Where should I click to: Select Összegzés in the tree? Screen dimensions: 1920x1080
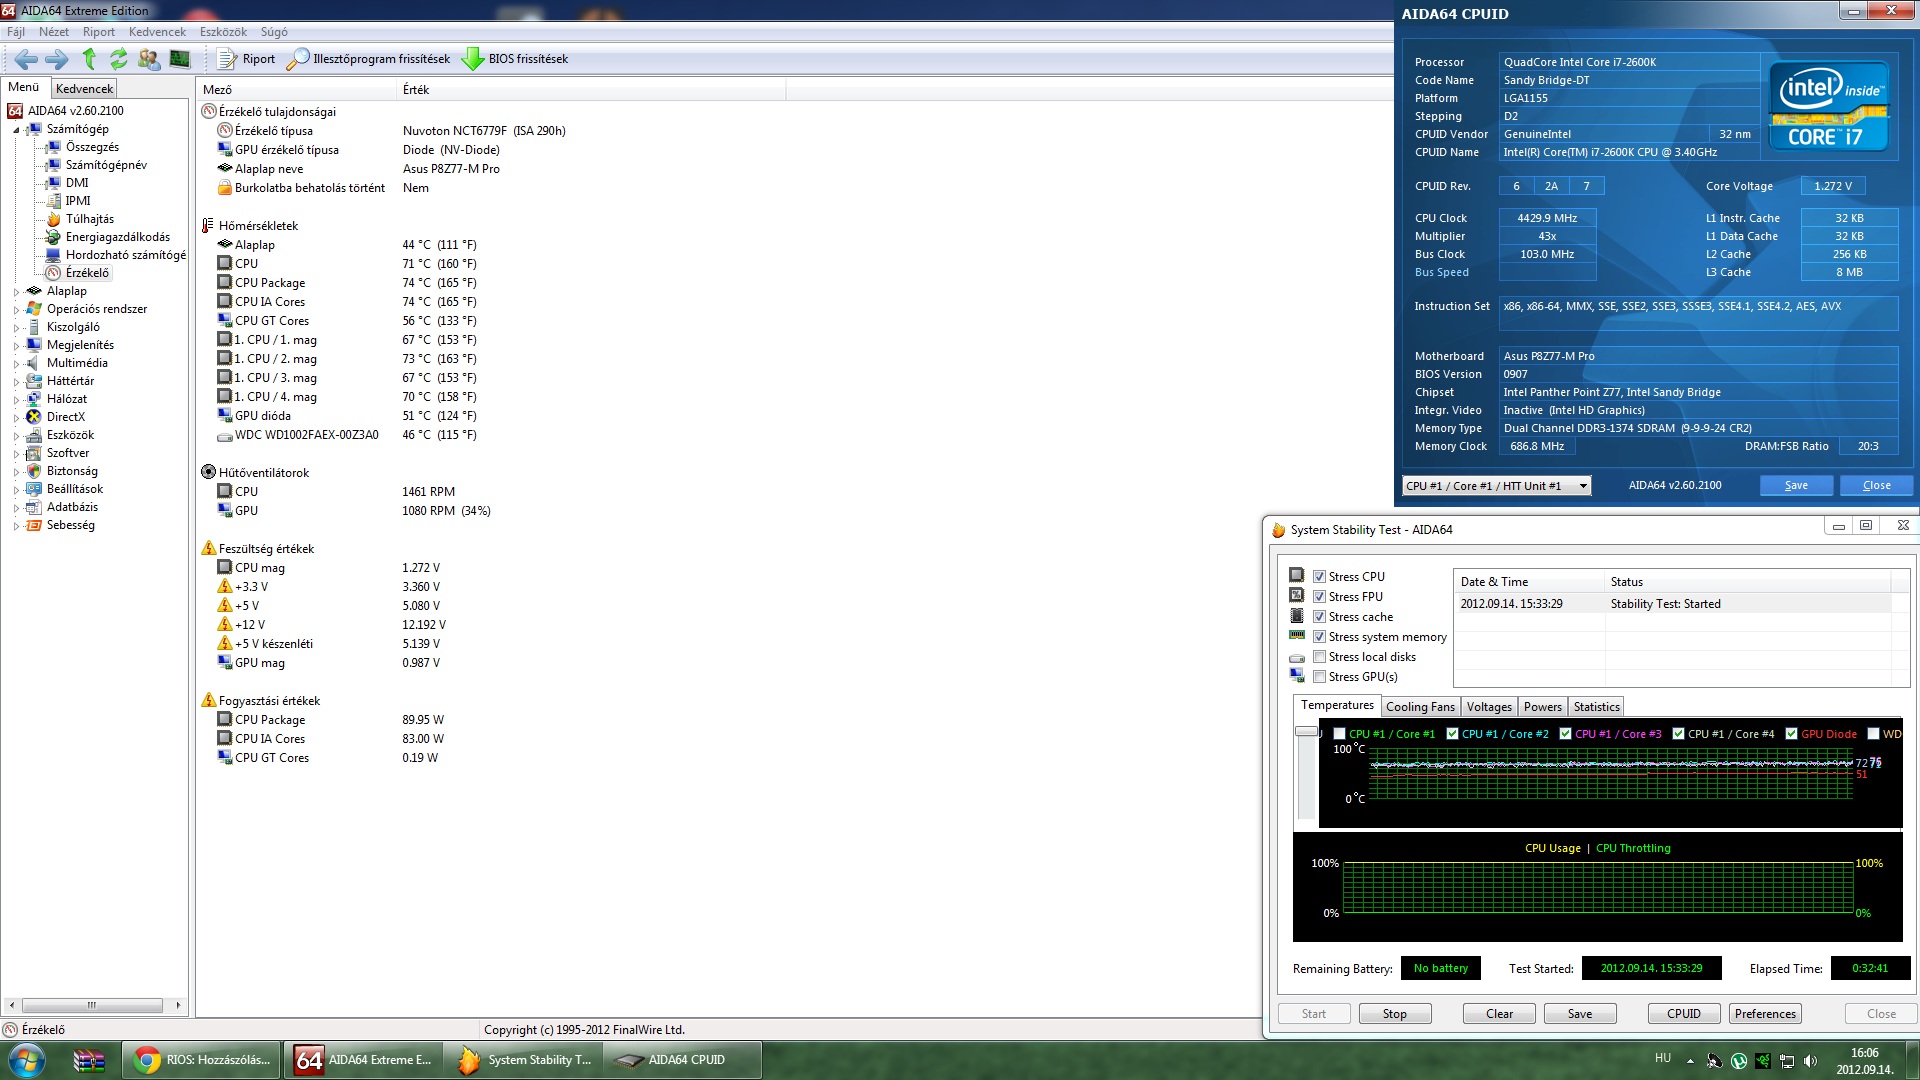click(x=92, y=147)
